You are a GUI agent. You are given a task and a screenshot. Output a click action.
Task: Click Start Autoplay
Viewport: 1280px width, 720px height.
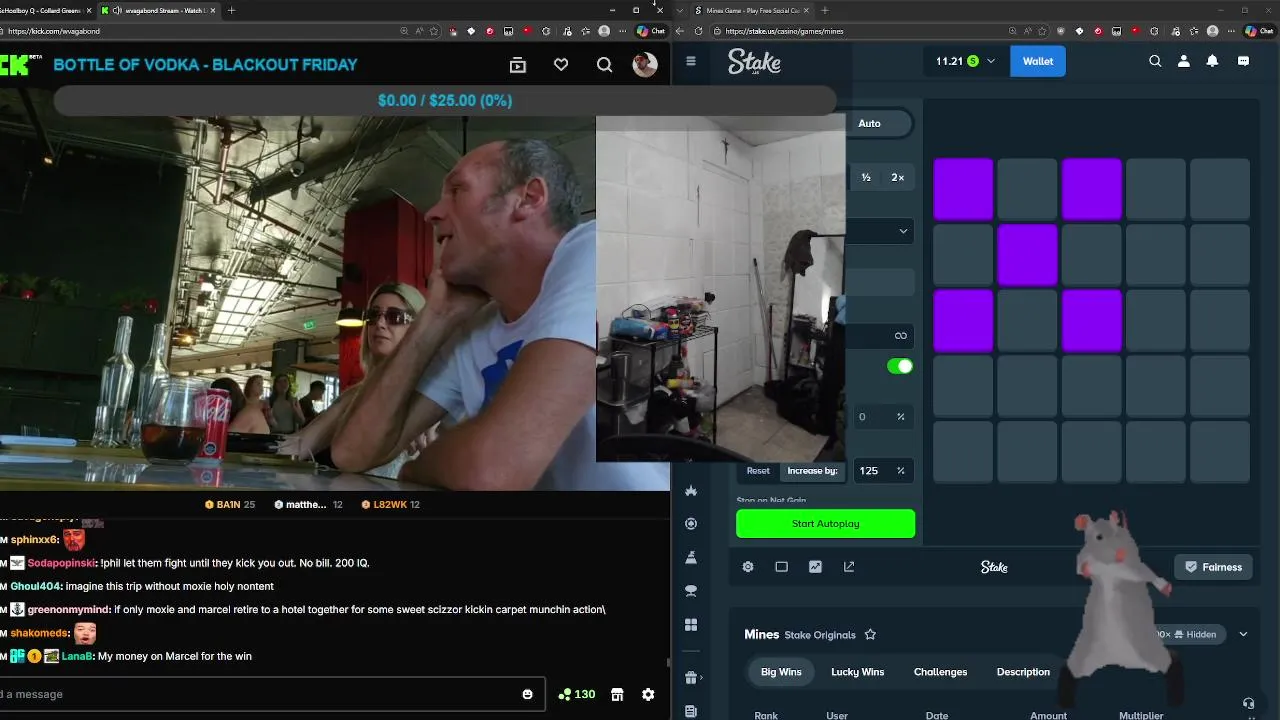(825, 524)
